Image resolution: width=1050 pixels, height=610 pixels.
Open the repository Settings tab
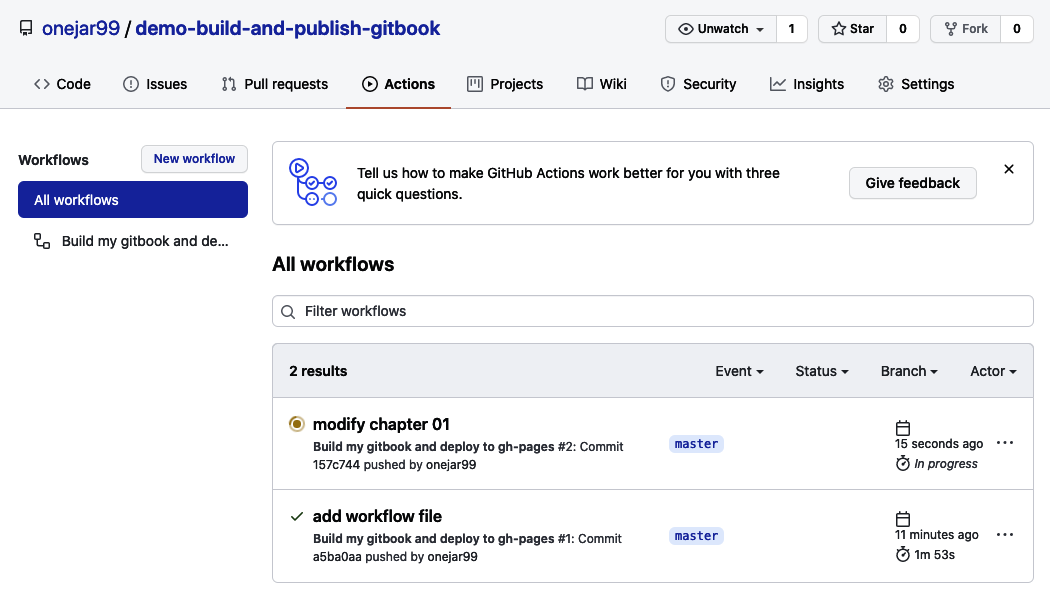click(x=916, y=84)
